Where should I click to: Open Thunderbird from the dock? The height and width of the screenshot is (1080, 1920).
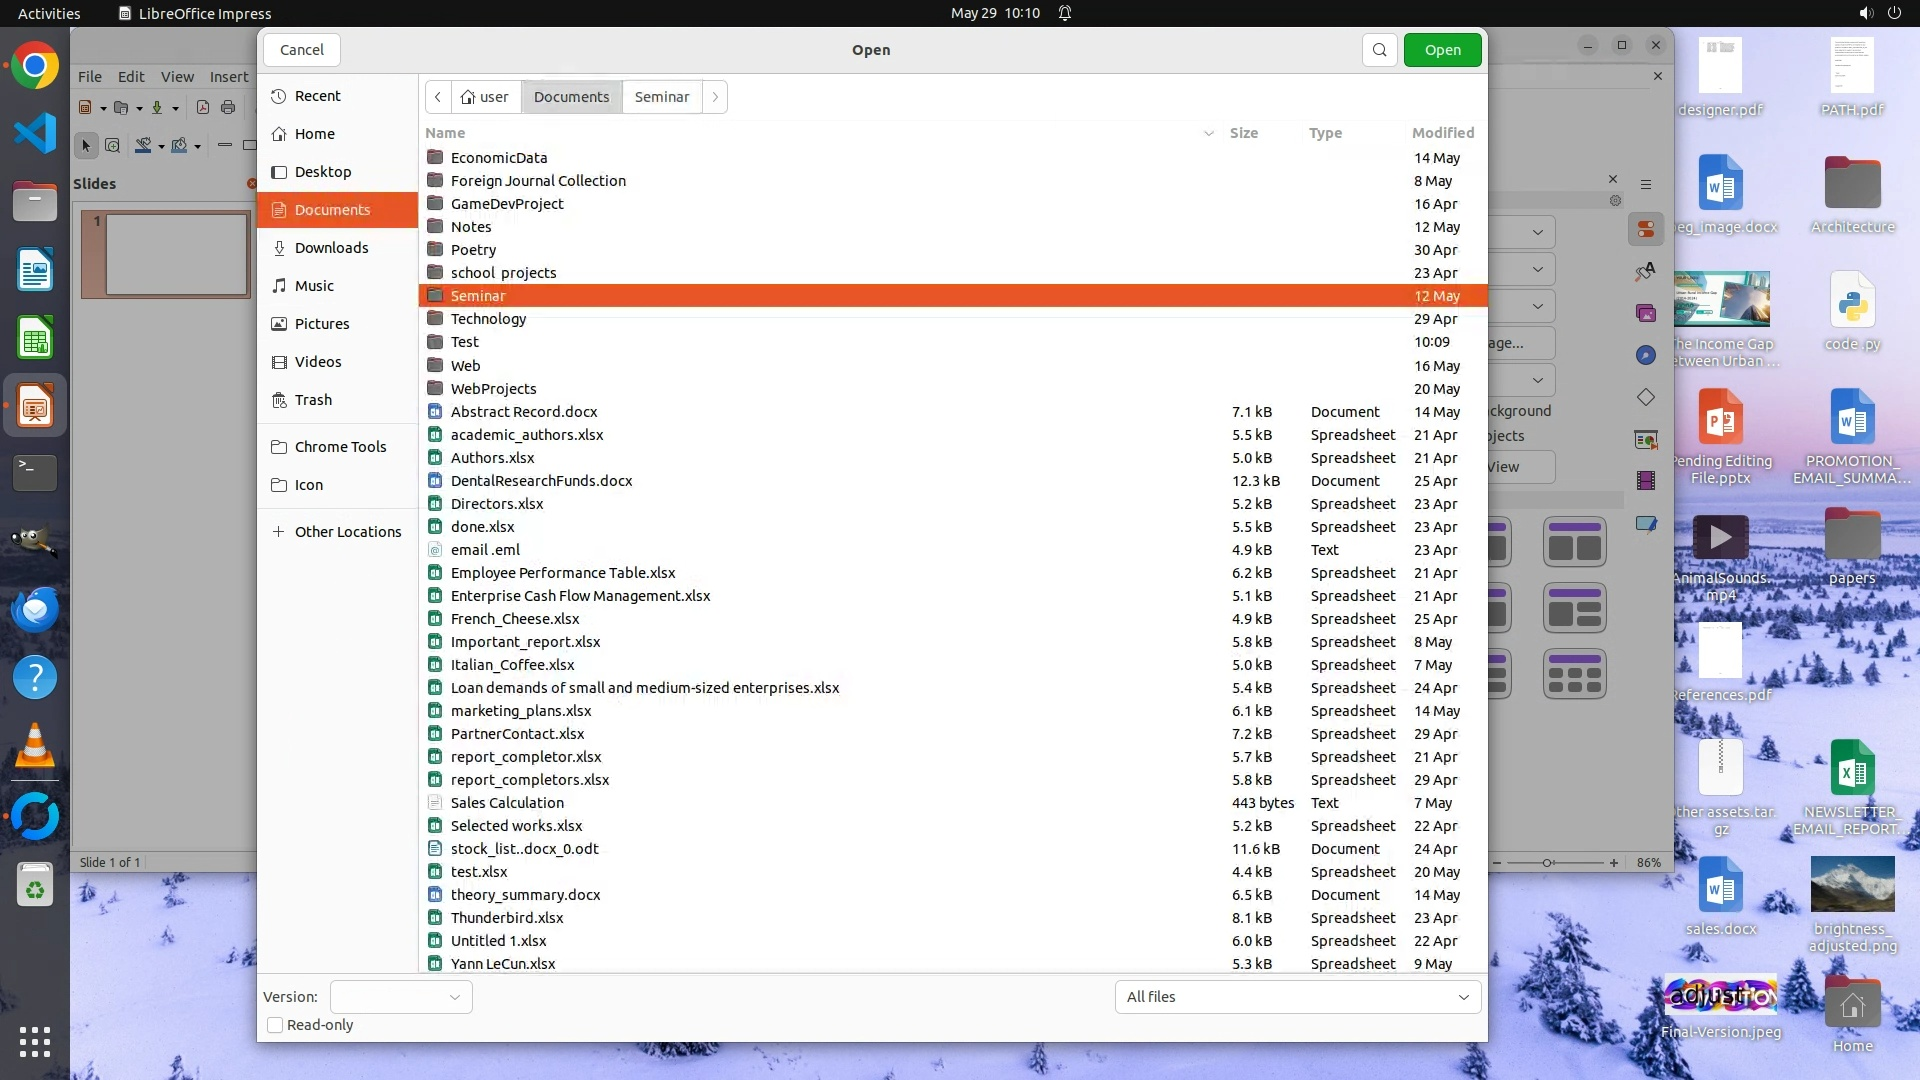(35, 609)
